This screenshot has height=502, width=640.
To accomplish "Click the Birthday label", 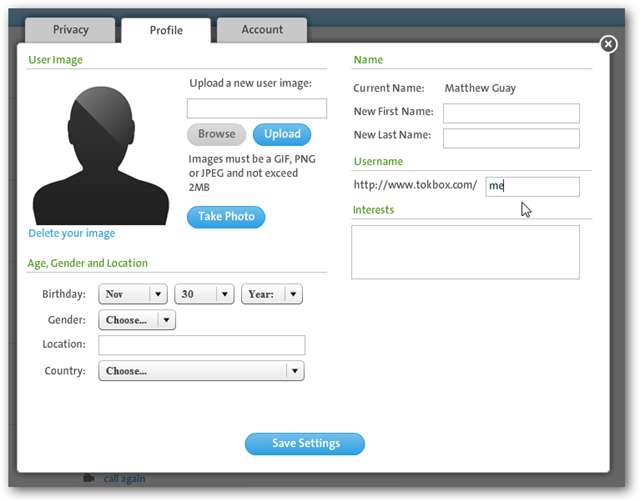I will 64,294.
